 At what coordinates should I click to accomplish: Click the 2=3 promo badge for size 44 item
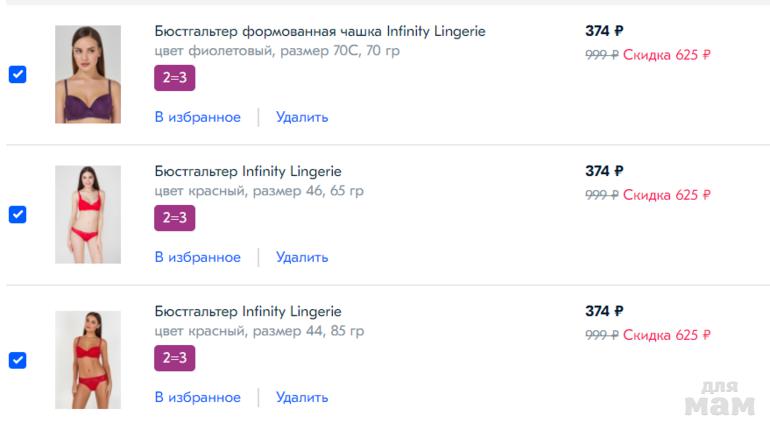click(175, 358)
